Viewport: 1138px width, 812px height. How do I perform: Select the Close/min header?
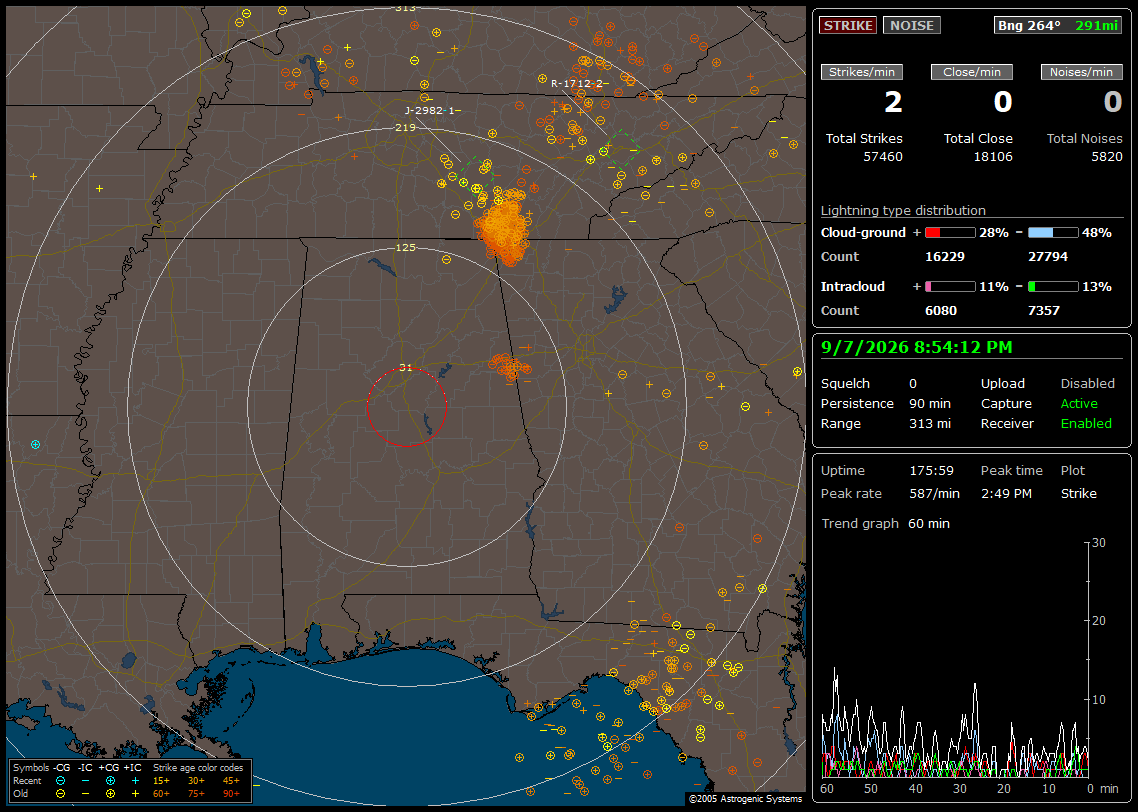[972, 72]
